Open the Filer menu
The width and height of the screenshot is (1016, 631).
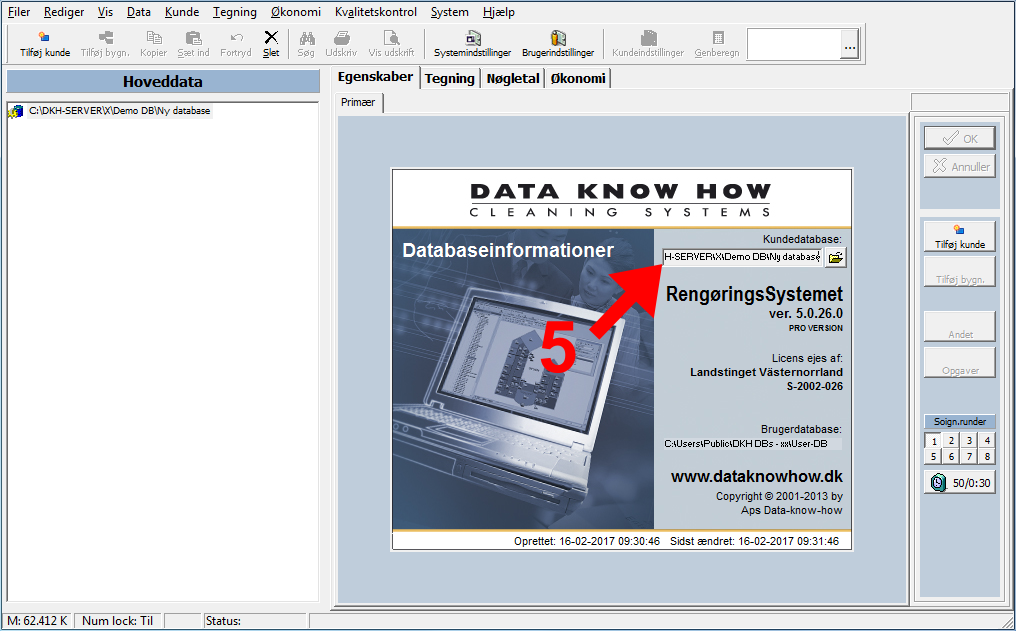19,12
